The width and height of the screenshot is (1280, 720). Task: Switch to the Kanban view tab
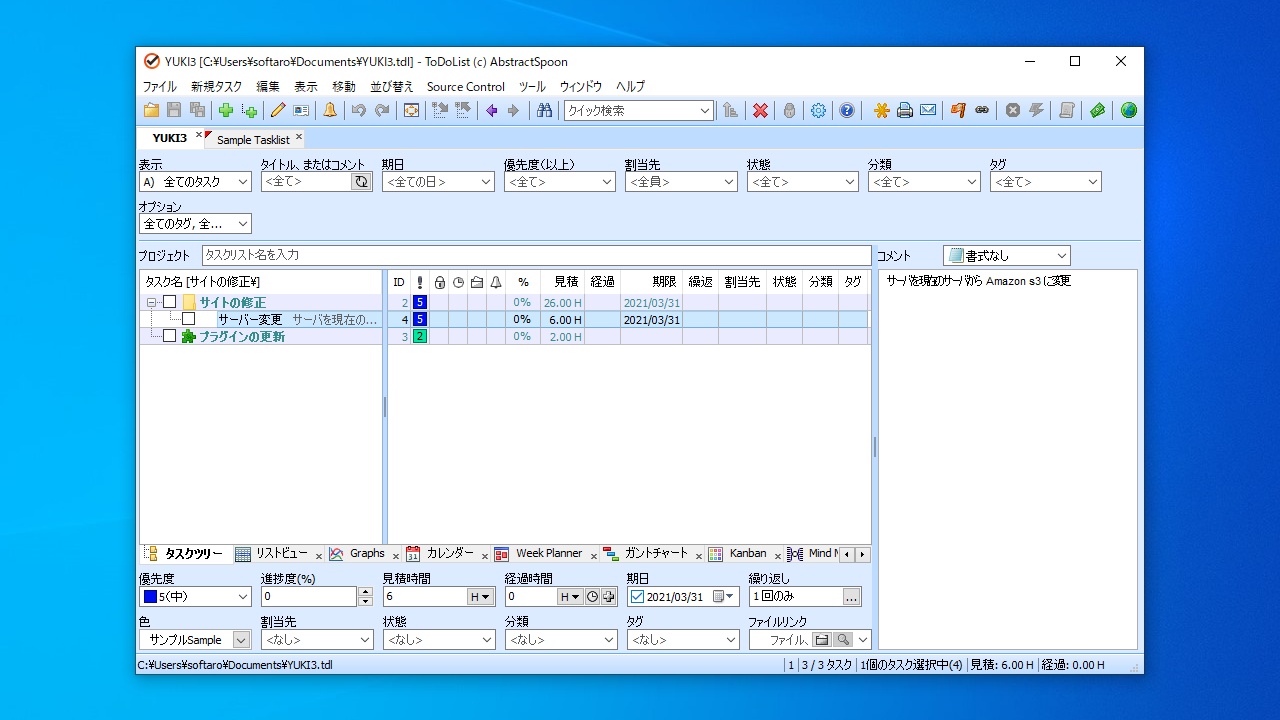(748, 553)
